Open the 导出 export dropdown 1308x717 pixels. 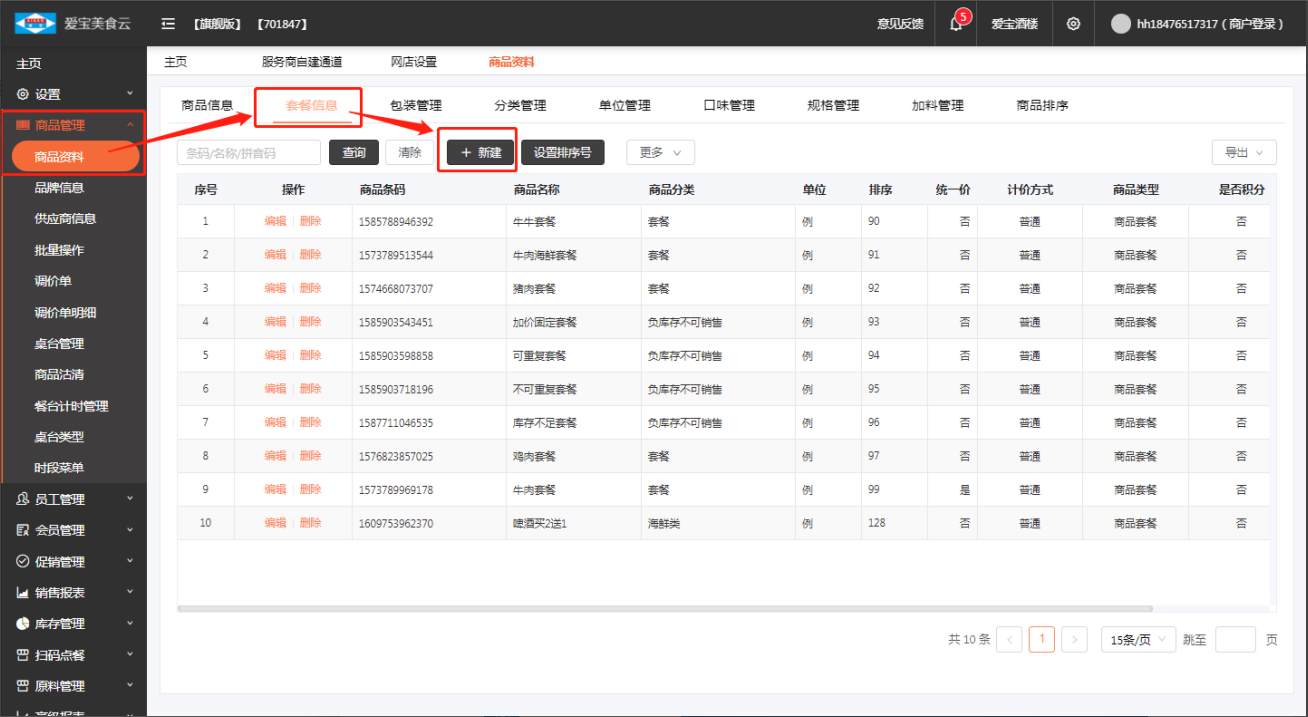coord(1243,153)
